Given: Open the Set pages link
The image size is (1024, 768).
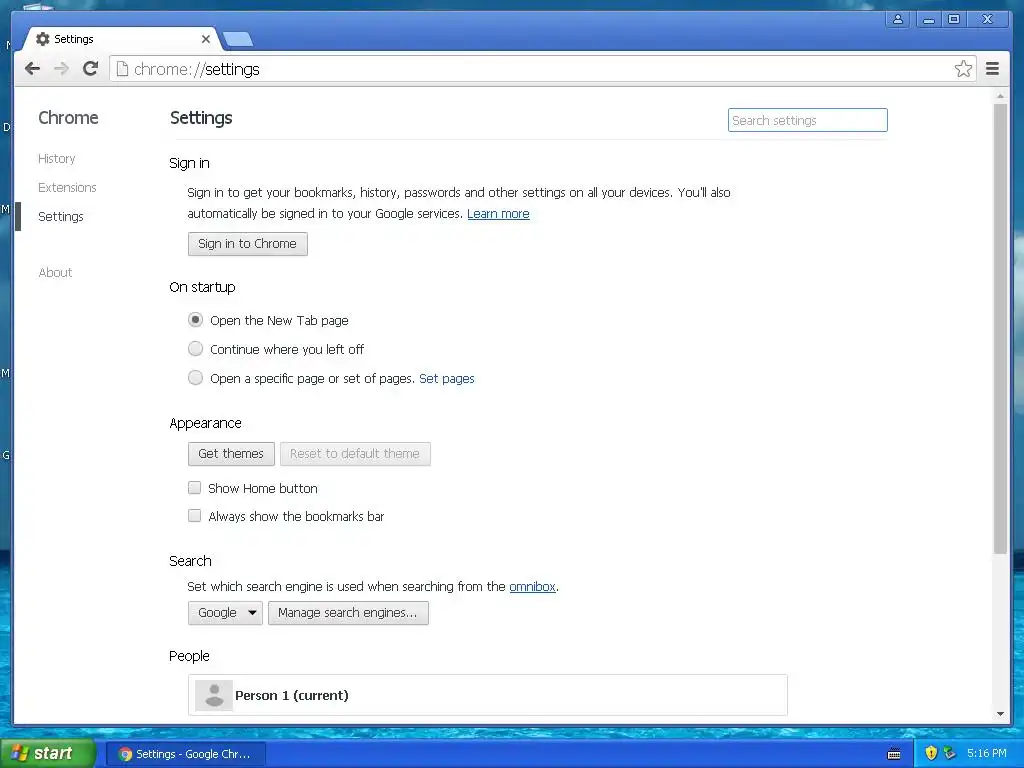Looking at the screenshot, I should coord(447,378).
